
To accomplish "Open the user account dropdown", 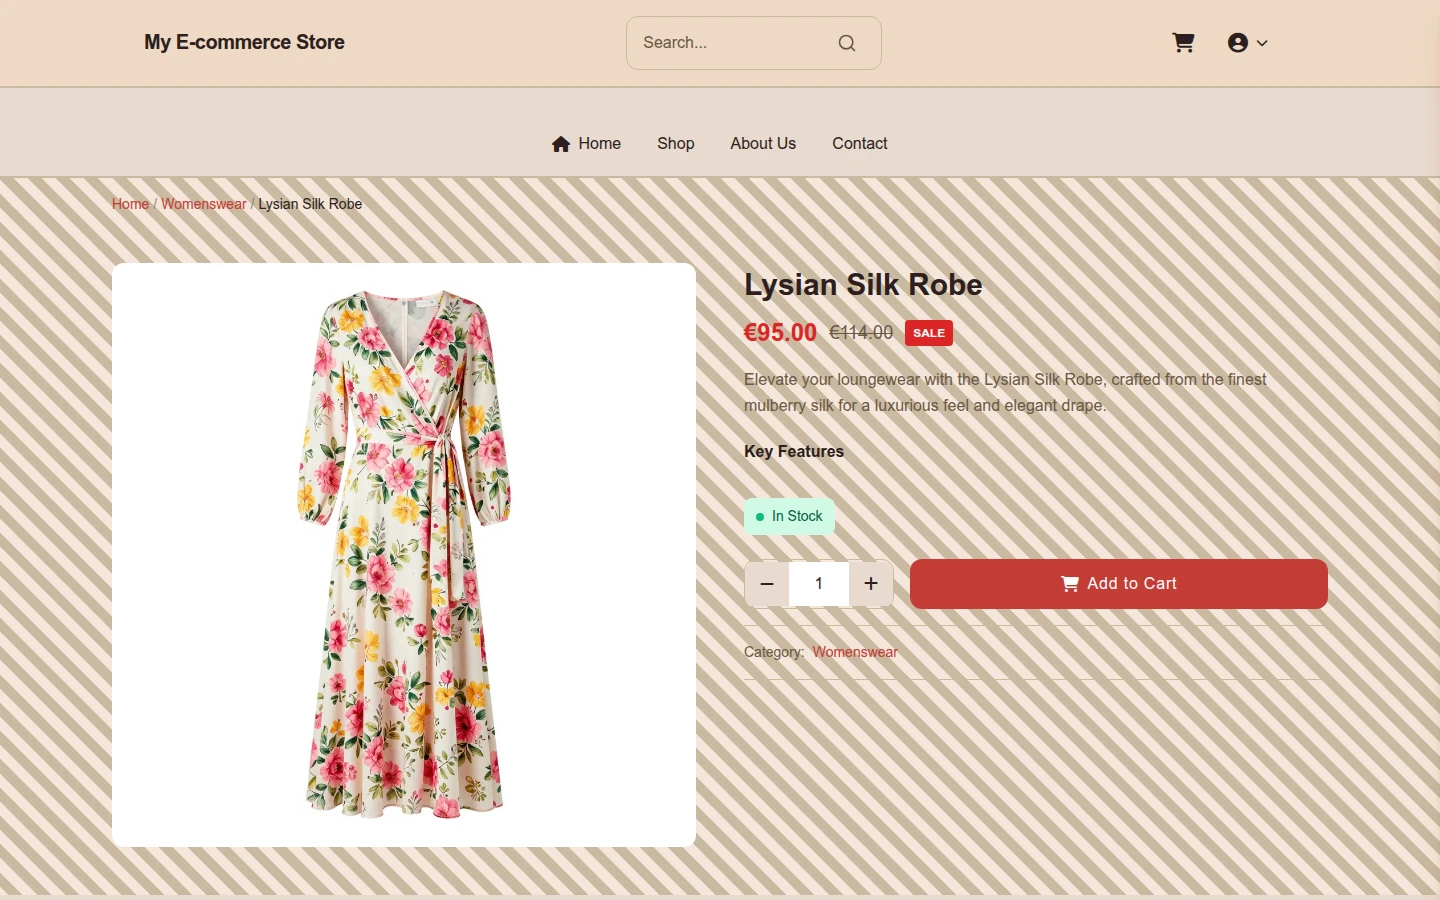I will (x=1247, y=43).
